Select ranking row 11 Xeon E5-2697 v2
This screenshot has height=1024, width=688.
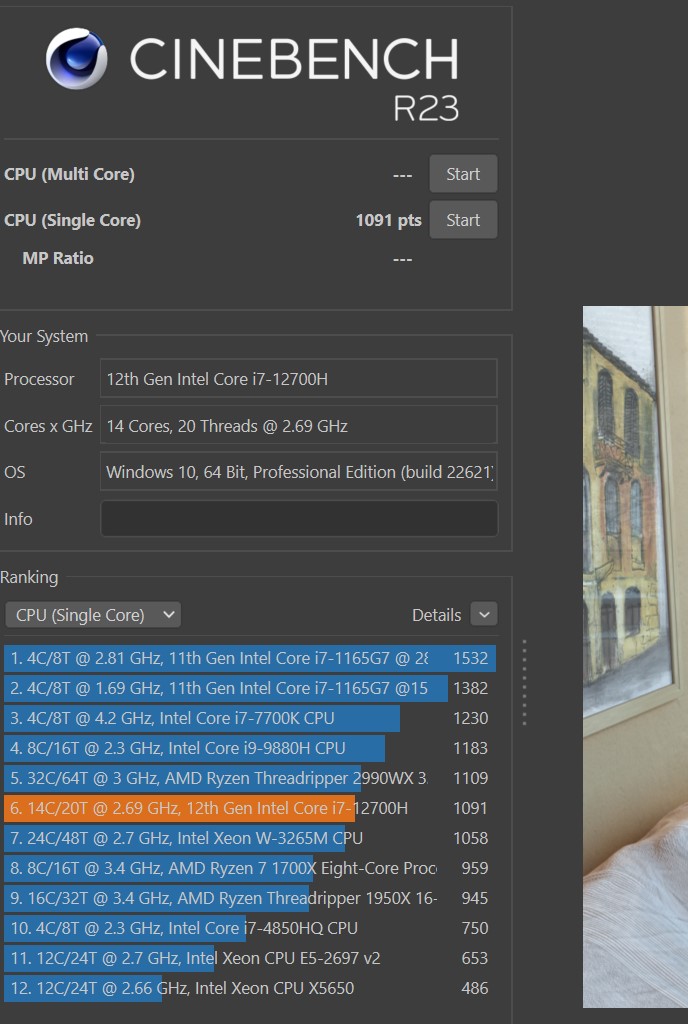250,959
